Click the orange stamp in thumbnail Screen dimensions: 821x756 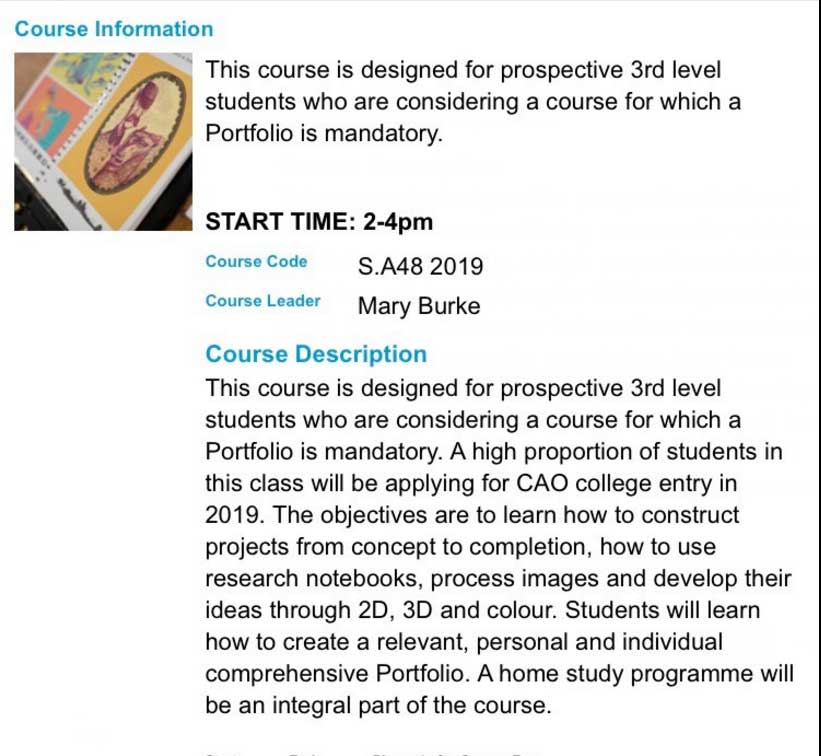[x=50, y=118]
